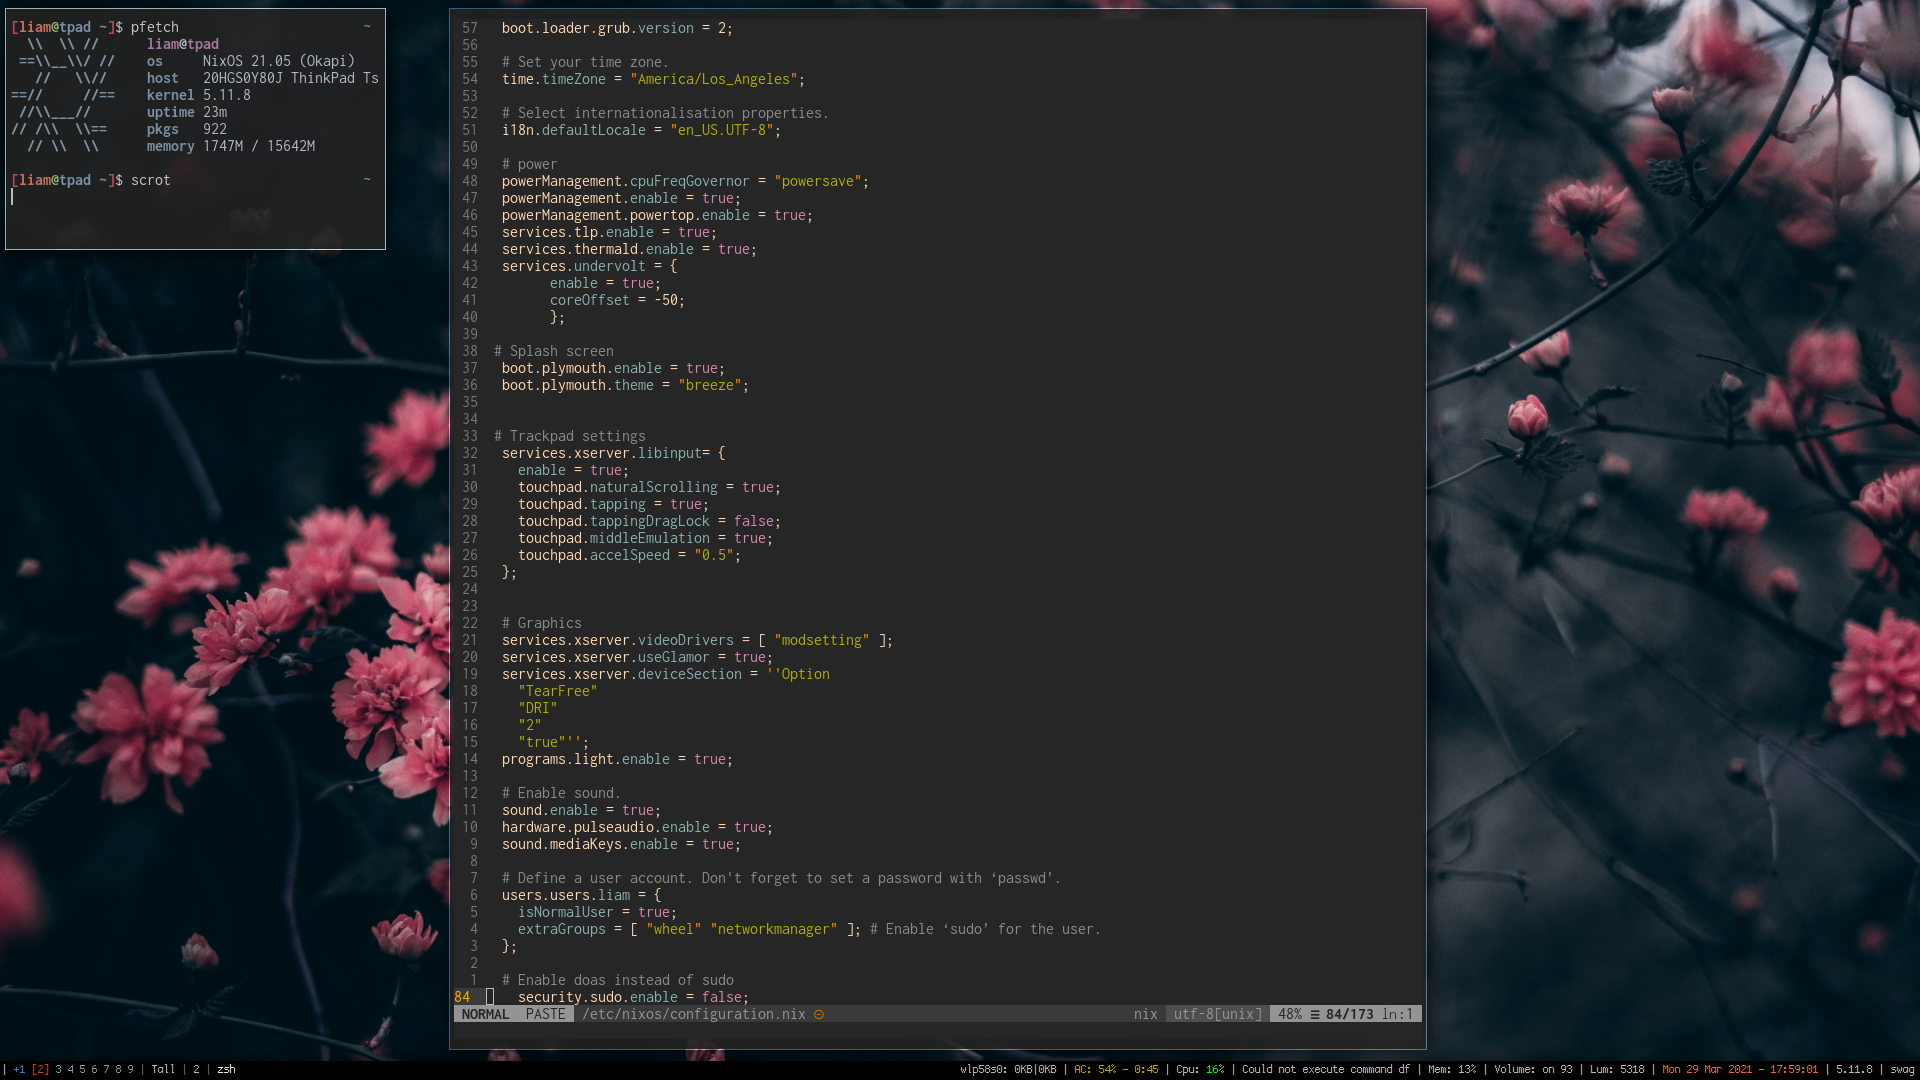Click the line-count icon beside 84/173
1920x1080 pixels.
coord(1315,1014)
